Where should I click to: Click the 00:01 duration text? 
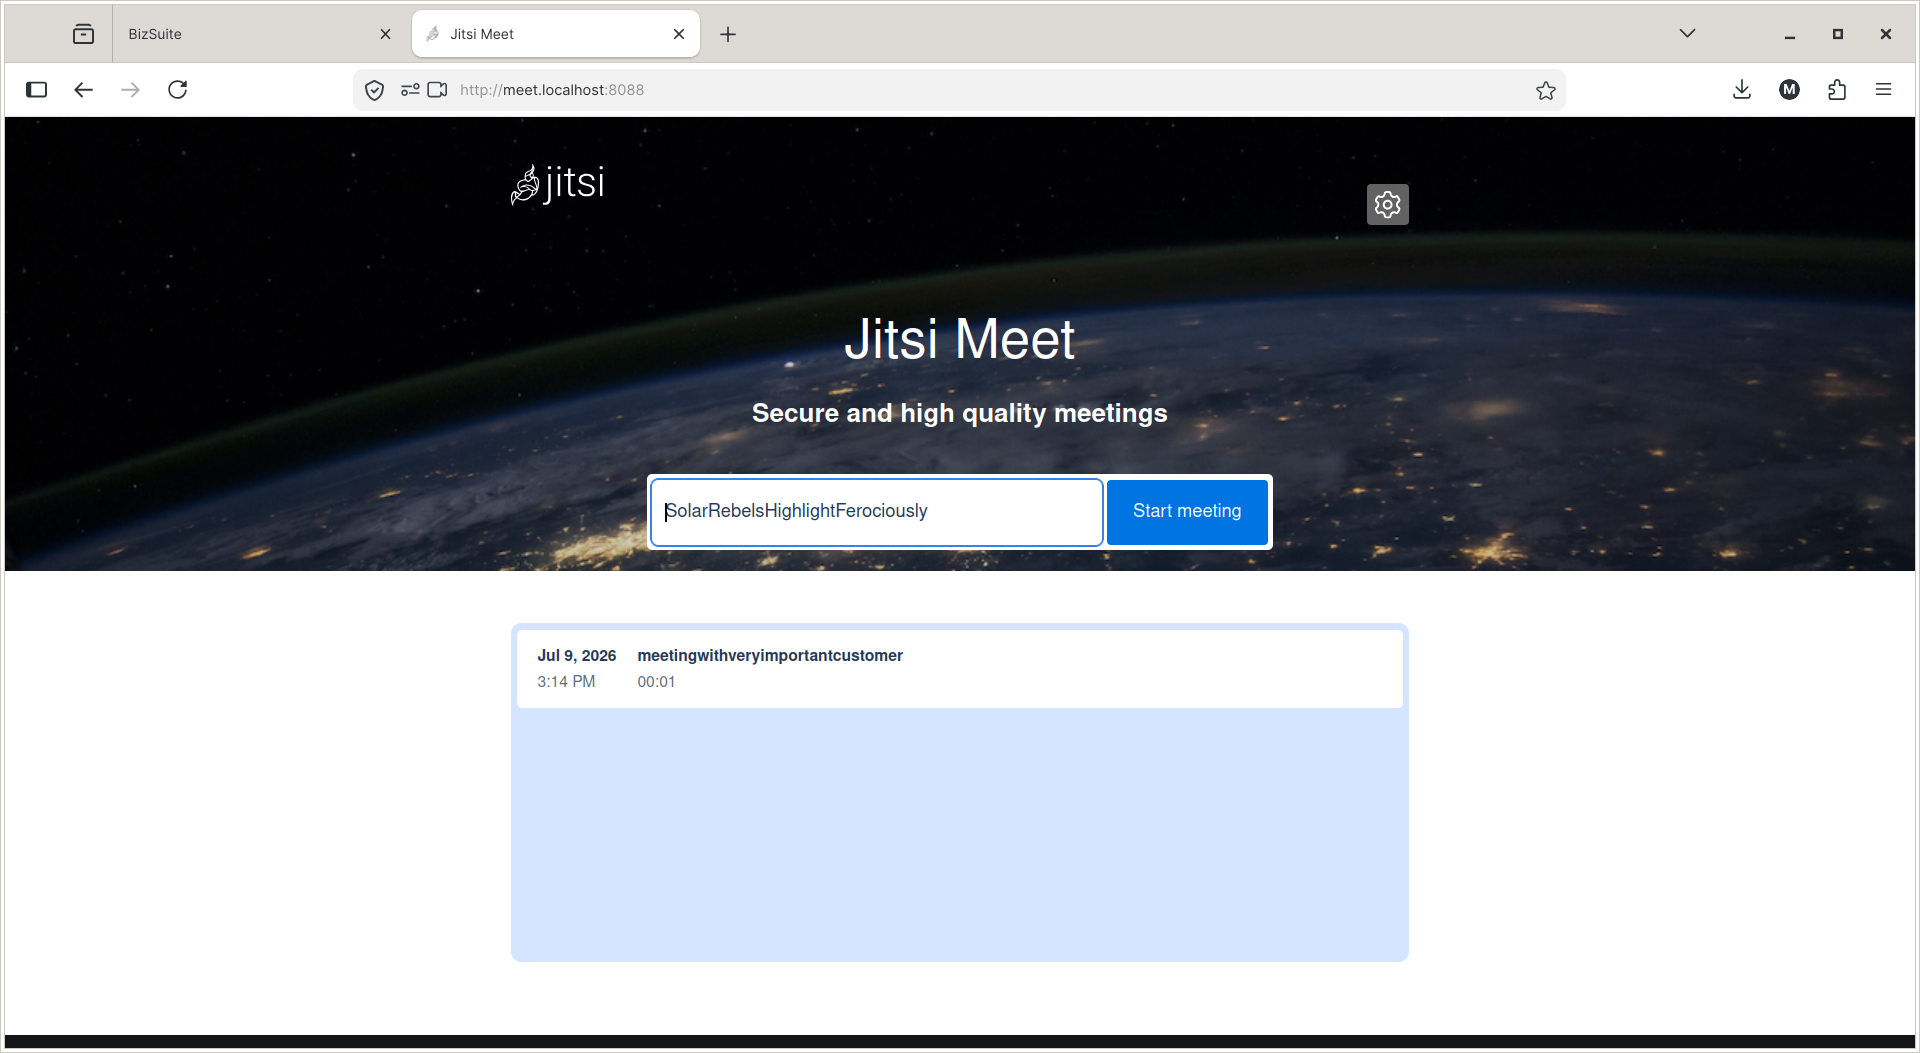pyautogui.click(x=656, y=682)
